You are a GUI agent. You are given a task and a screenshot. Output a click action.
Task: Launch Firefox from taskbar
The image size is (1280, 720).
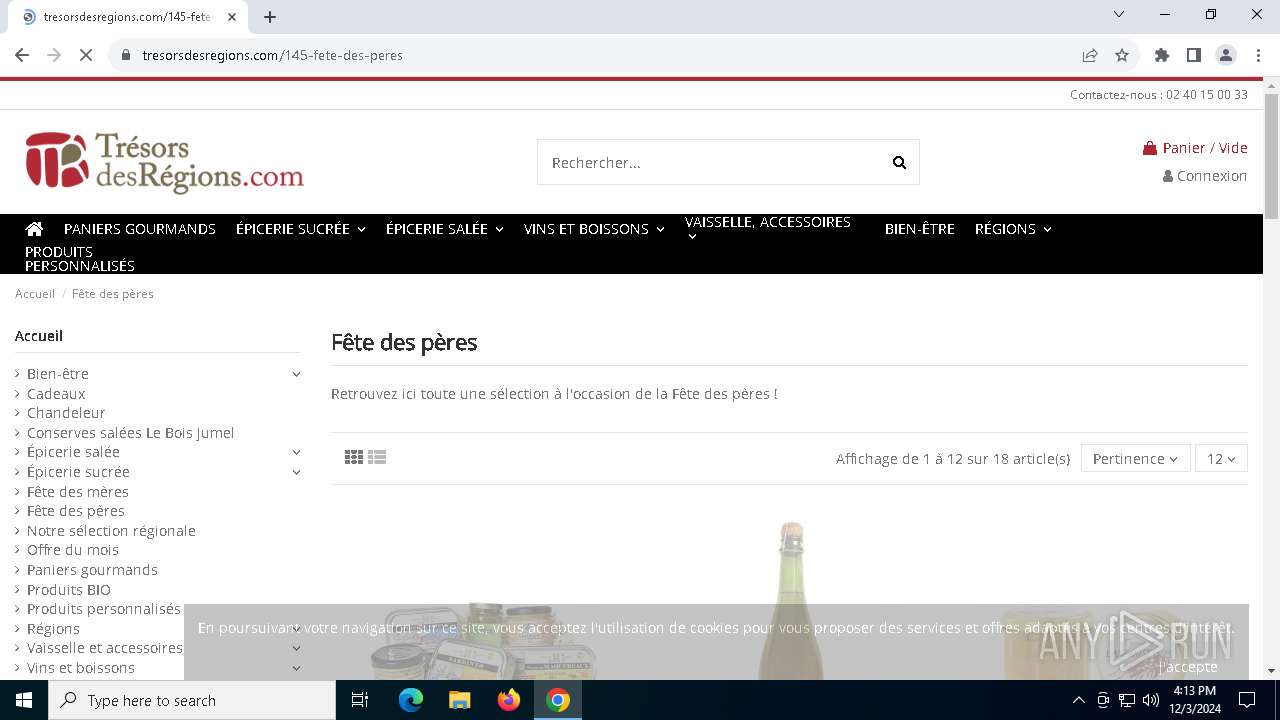click(x=509, y=700)
